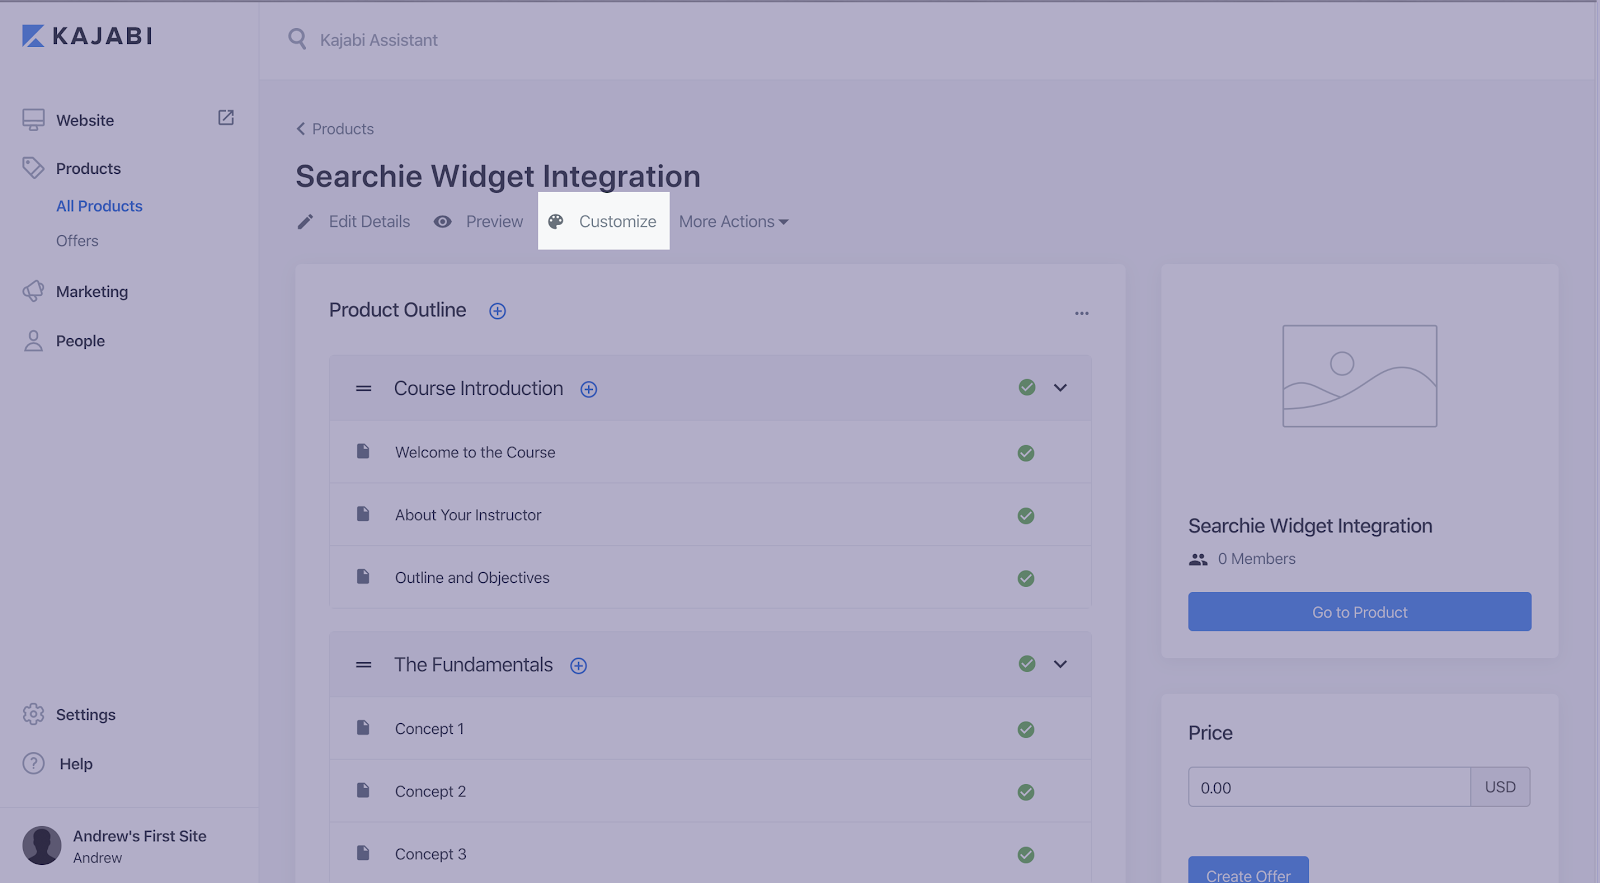
Task: Toggle published status of The Fundamentals
Action: [1027, 663]
